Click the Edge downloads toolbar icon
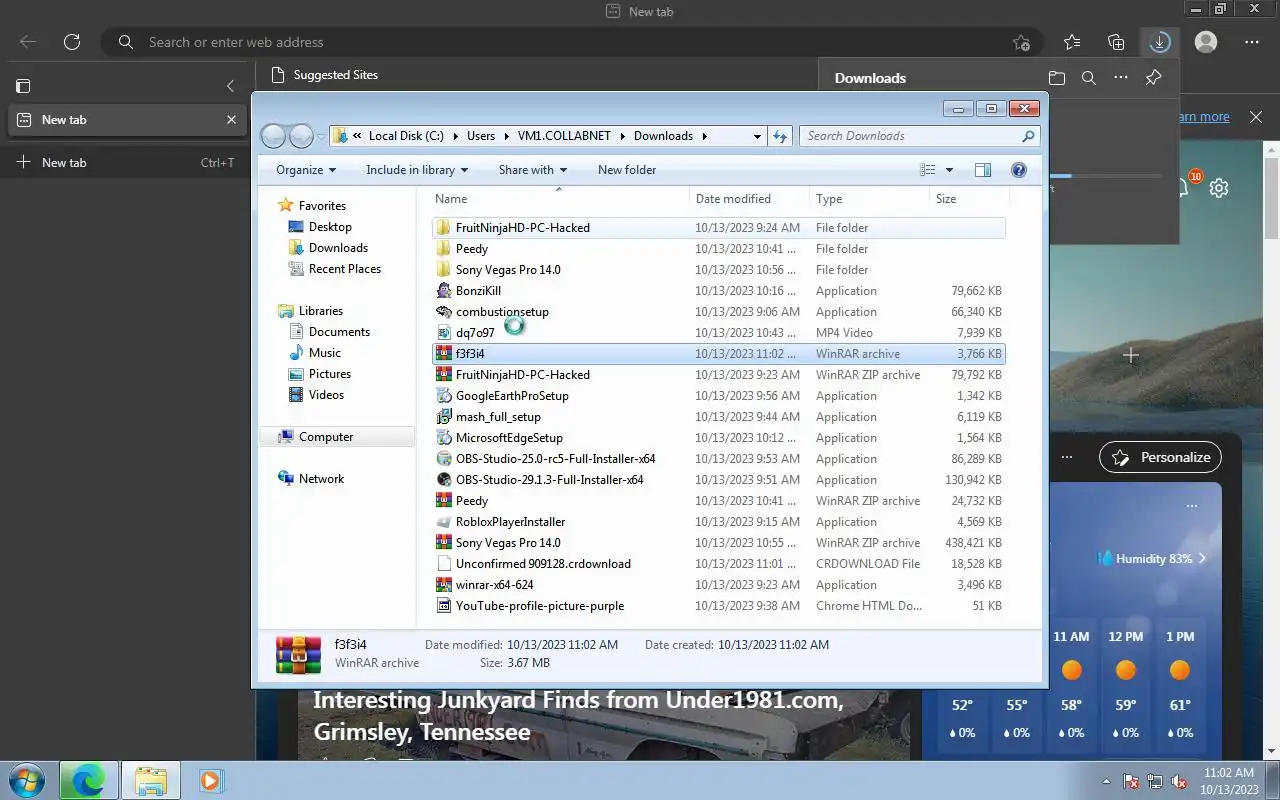The width and height of the screenshot is (1280, 800). [1159, 42]
